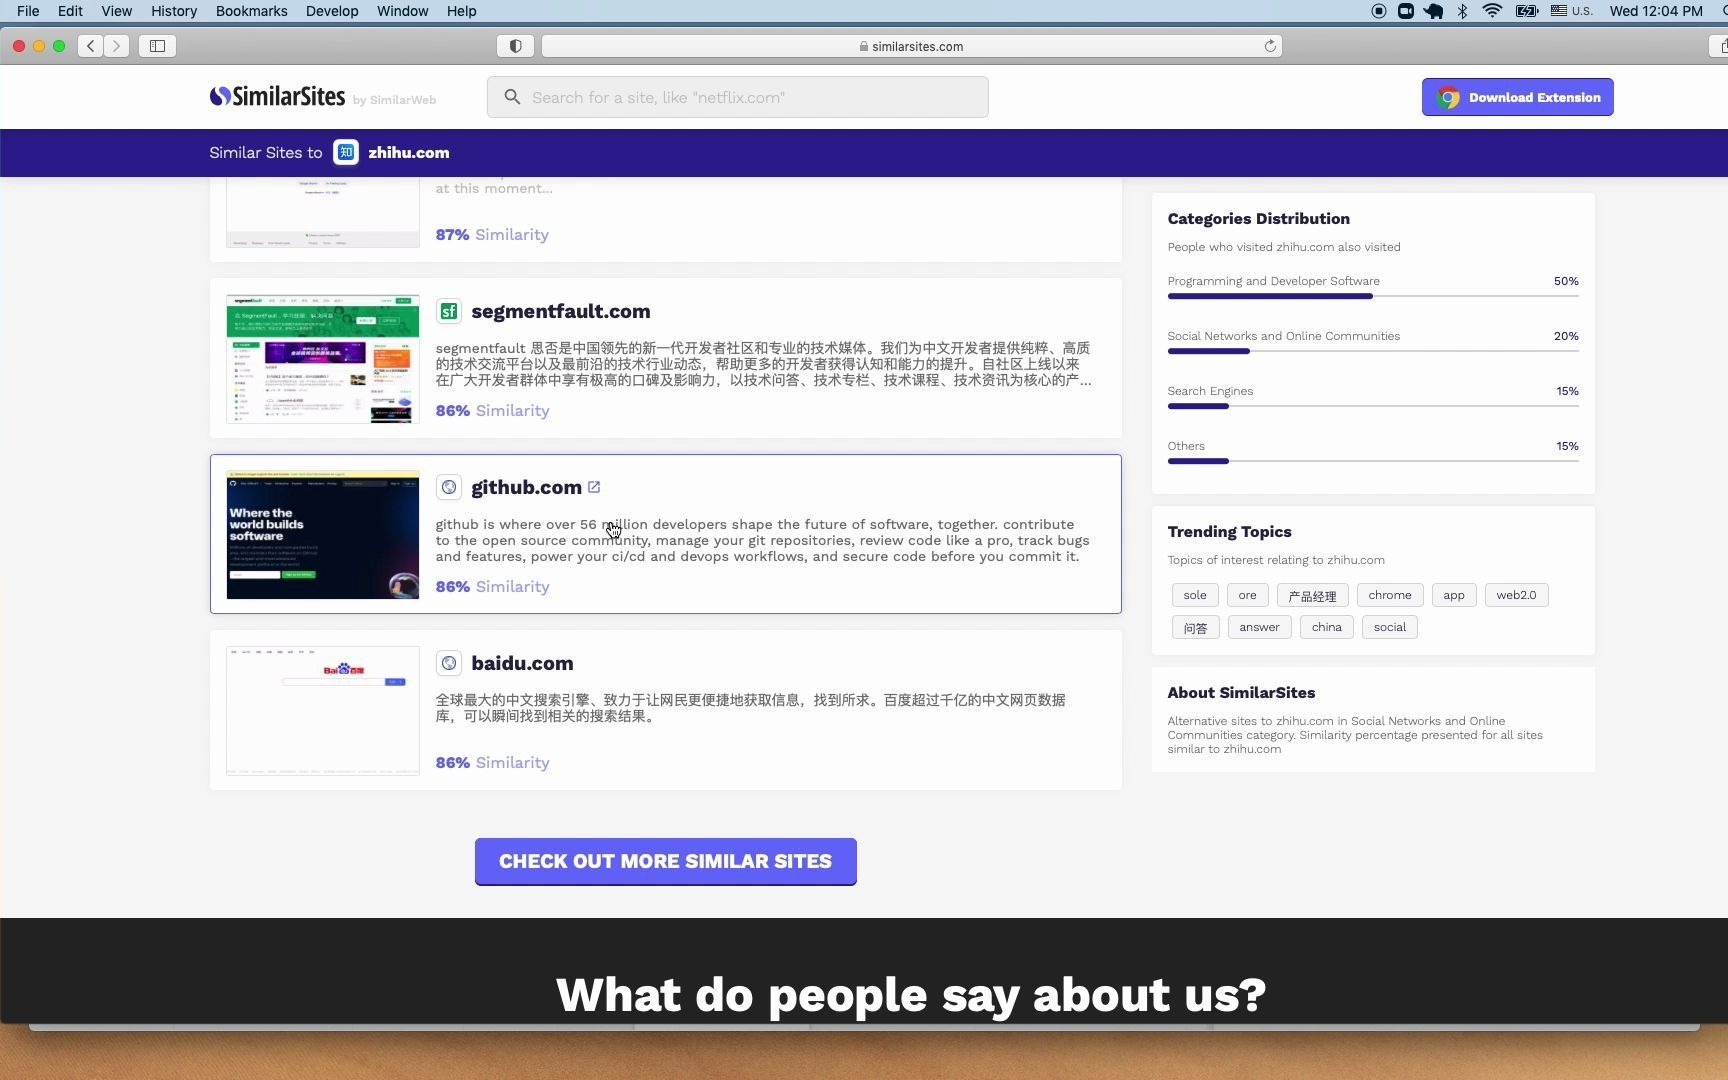Go back with the browser back arrow
This screenshot has width=1728, height=1080.
[91, 46]
